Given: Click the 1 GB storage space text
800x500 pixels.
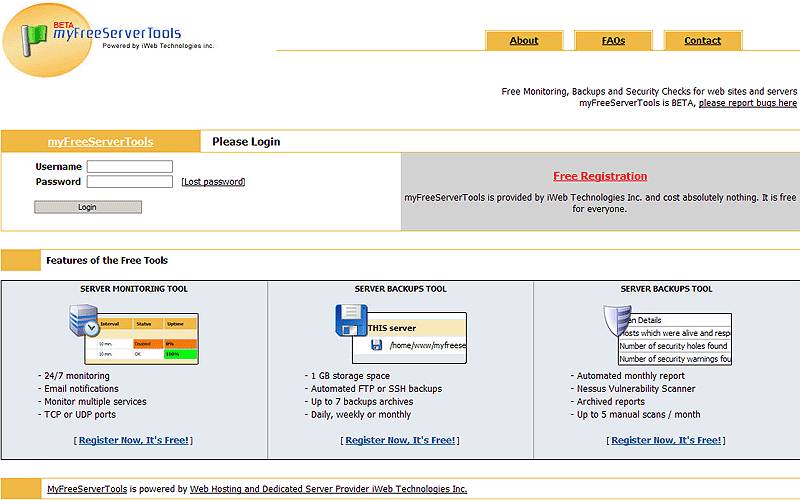Looking at the screenshot, I should click(x=350, y=376).
